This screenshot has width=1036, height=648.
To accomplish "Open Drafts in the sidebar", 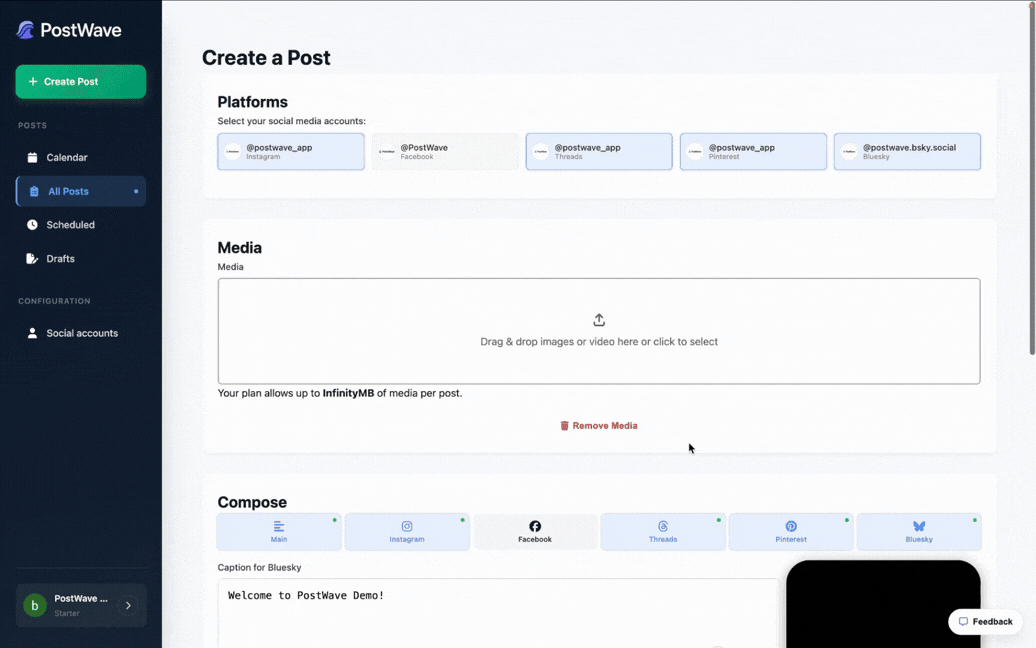I will point(60,259).
